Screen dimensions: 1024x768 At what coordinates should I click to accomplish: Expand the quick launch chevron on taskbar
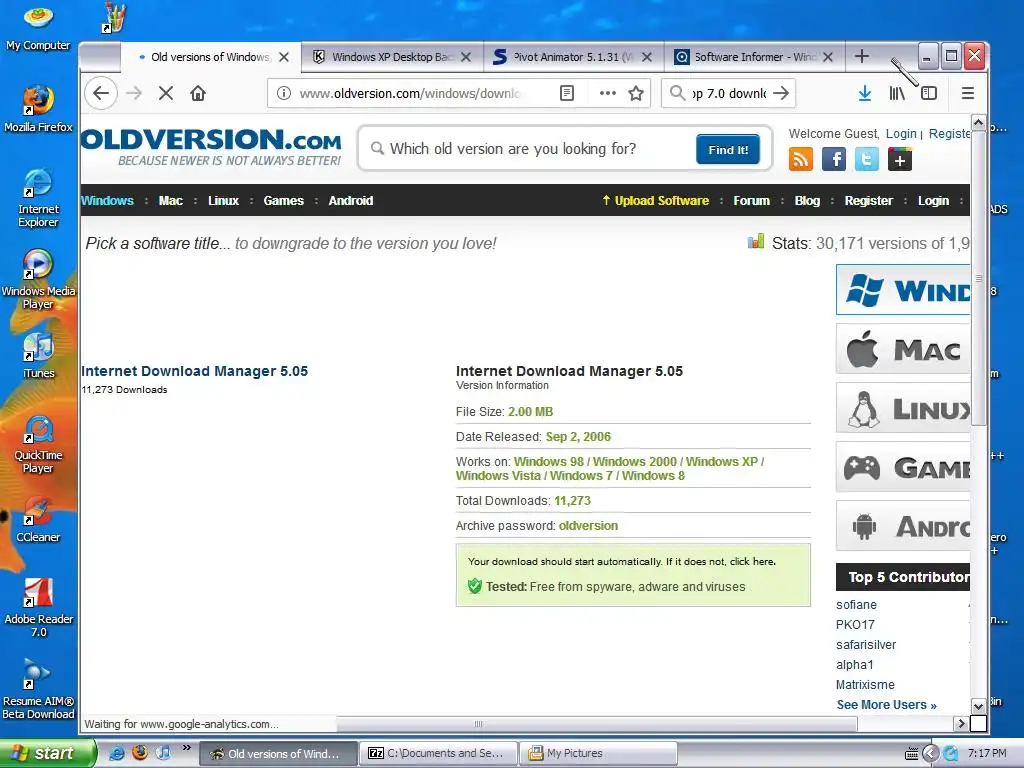point(187,748)
